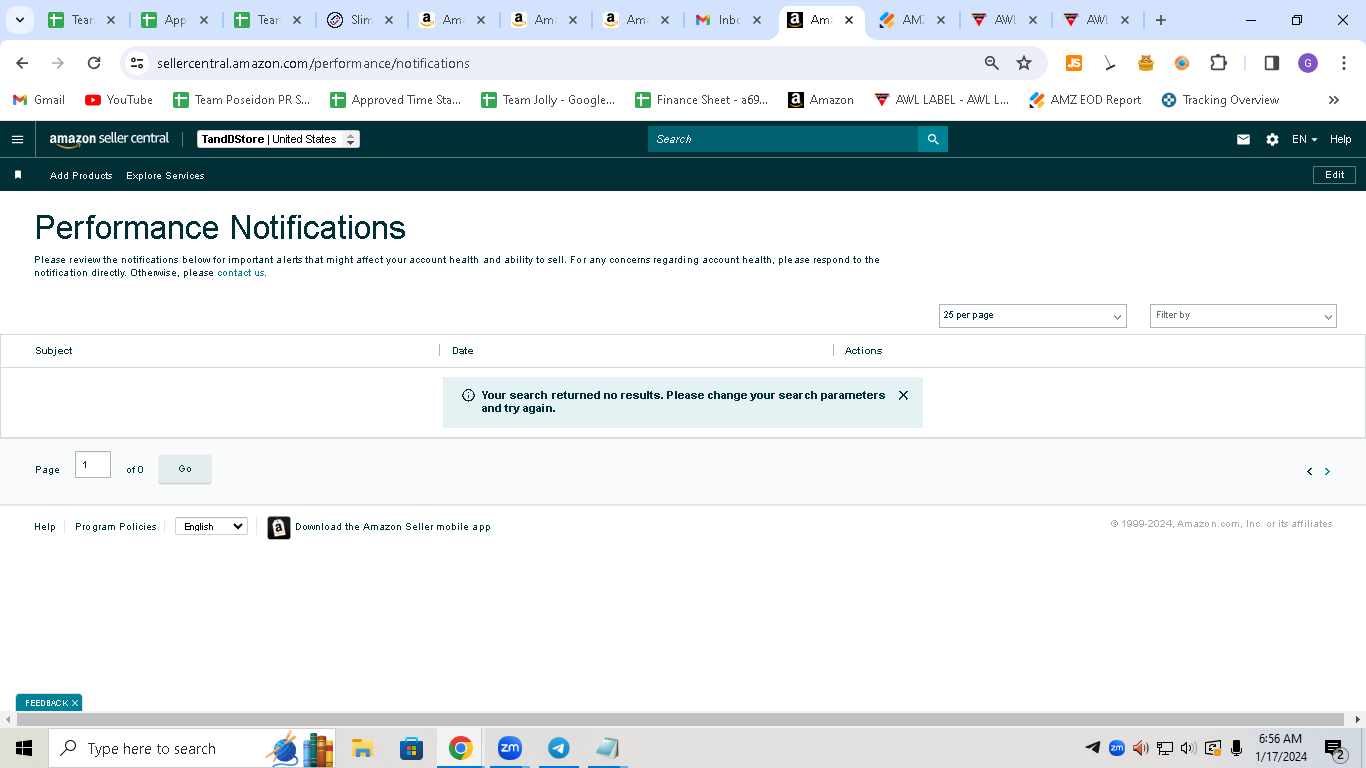Open Zoom from the taskbar
Image resolution: width=1366 pixels, height=768 pixels.
point(510,748)
